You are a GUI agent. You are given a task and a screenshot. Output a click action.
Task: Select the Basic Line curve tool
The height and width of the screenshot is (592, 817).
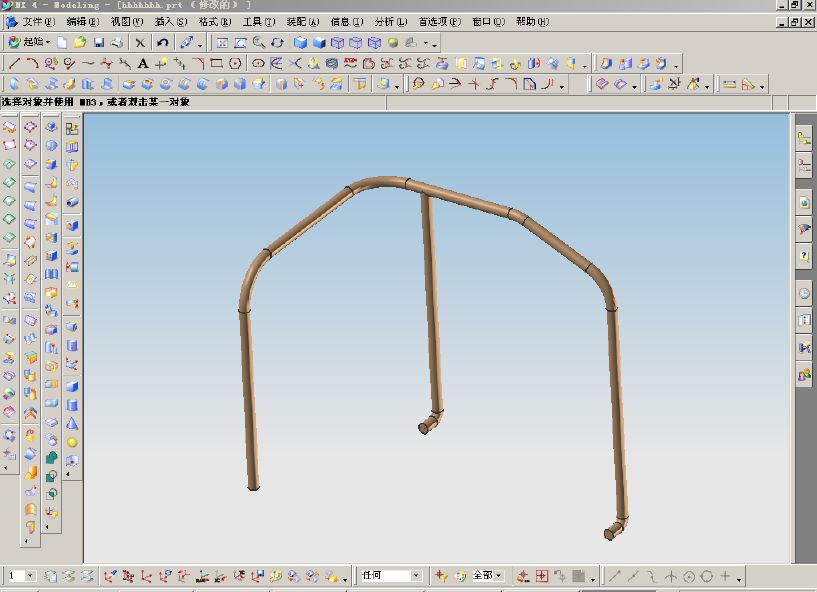[x=14, y=64]
